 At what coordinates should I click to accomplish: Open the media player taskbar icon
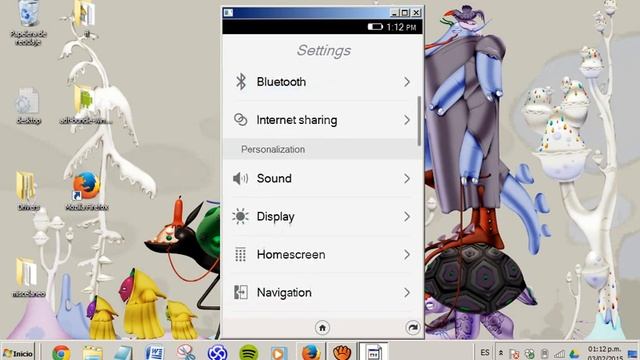[x=279, y=353]
